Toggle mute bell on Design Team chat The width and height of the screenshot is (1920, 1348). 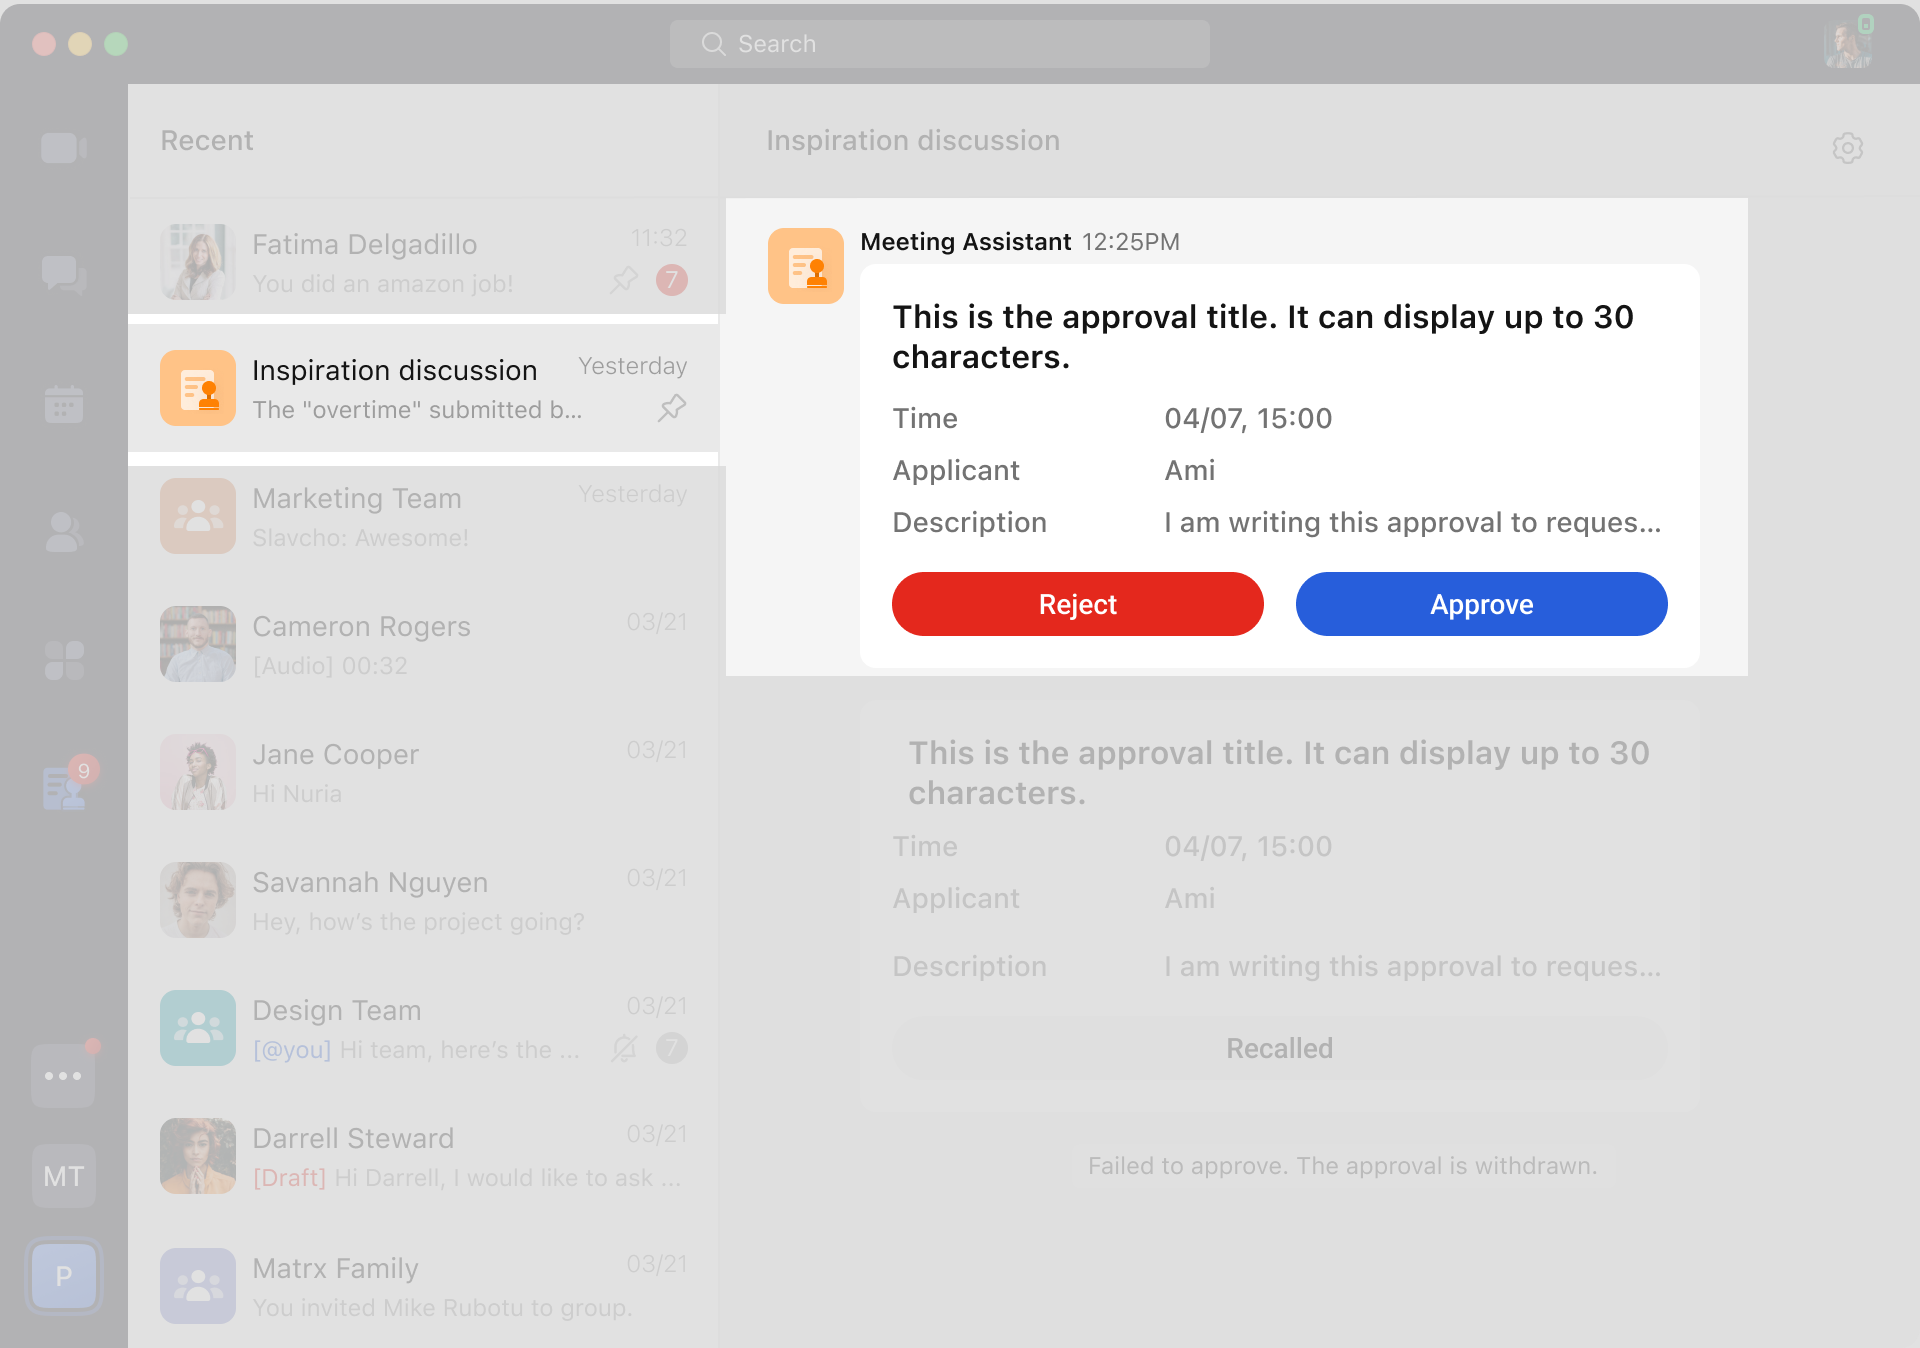[x=624, y=1048]
